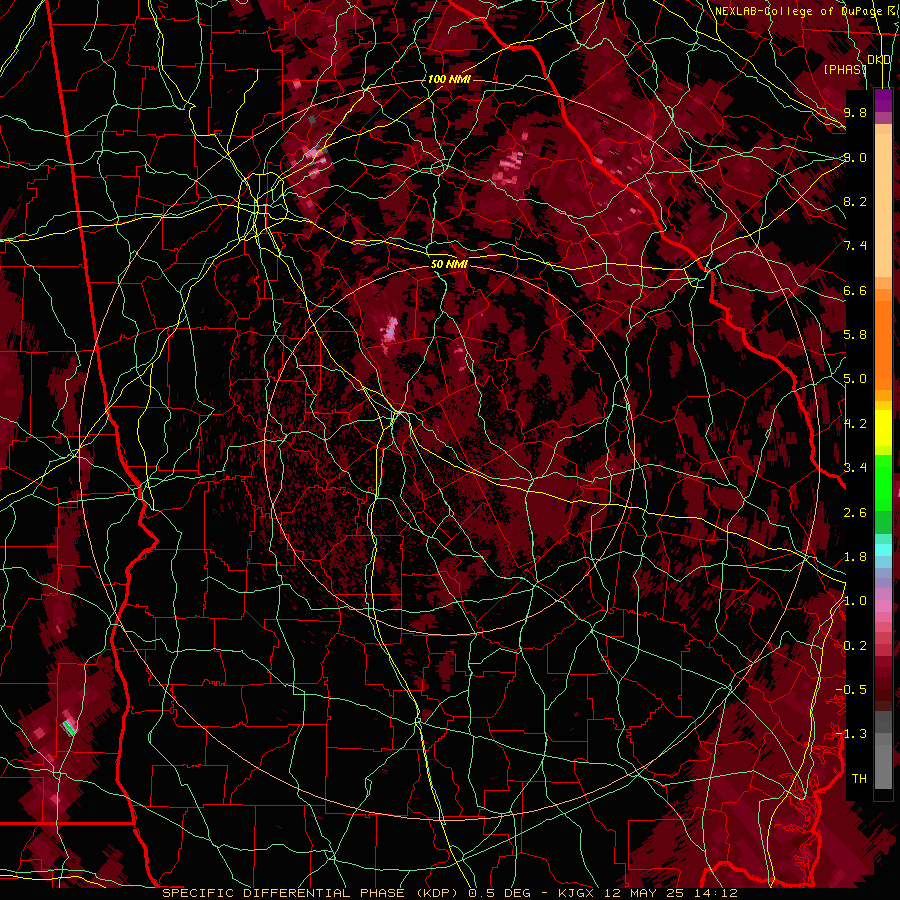Click the 1.0 legend value

pyautogui.click(x=855, y=600)
